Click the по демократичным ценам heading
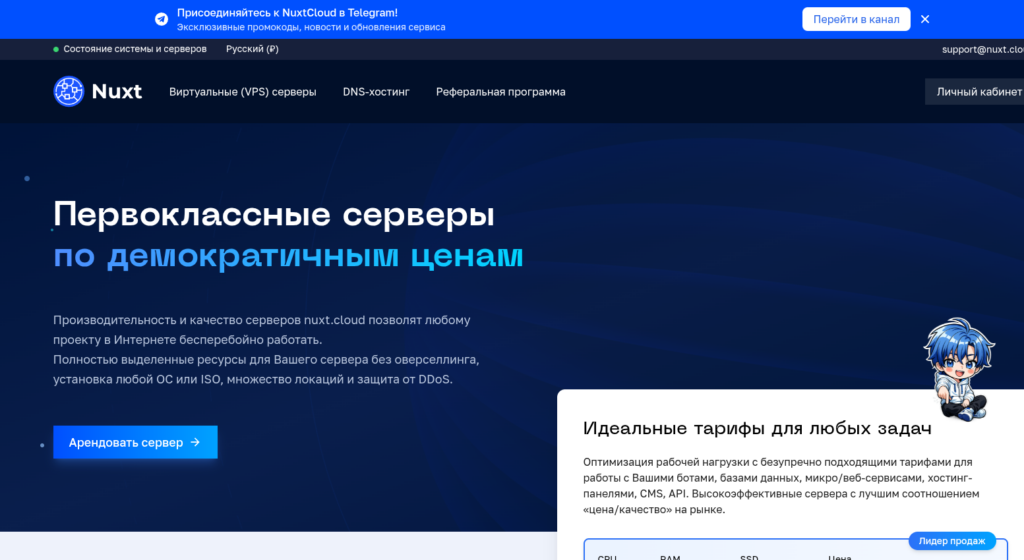Viewport: 1024px width, 560px height. pyautogui.click(x=288, y=256)
